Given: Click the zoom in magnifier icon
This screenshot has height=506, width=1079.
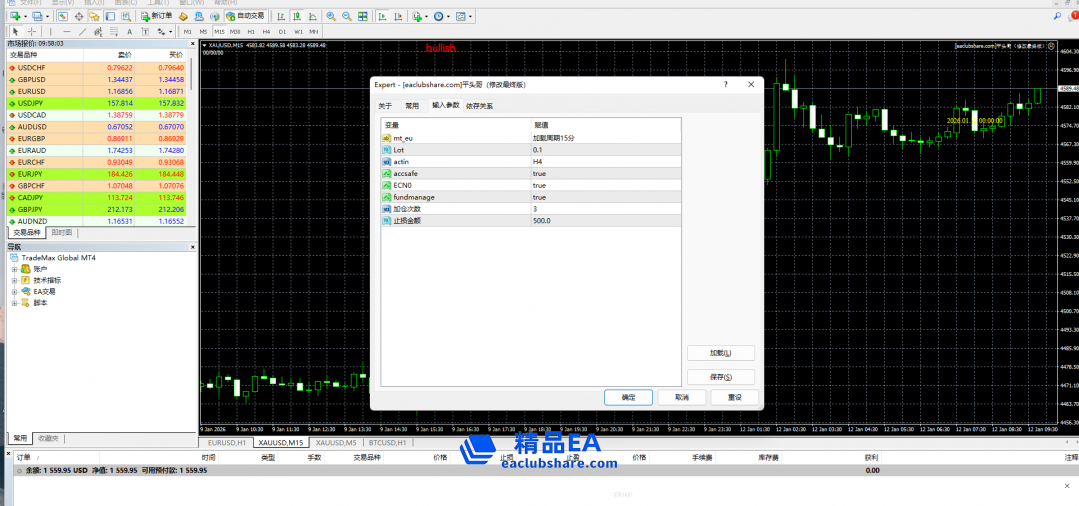Looking at the screenshot, I should coord(333,16).
